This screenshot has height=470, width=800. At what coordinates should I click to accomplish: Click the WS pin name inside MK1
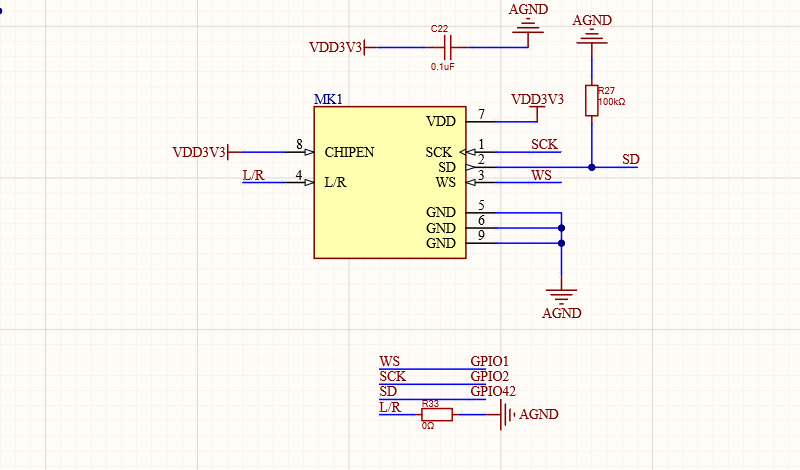(445, 182)
